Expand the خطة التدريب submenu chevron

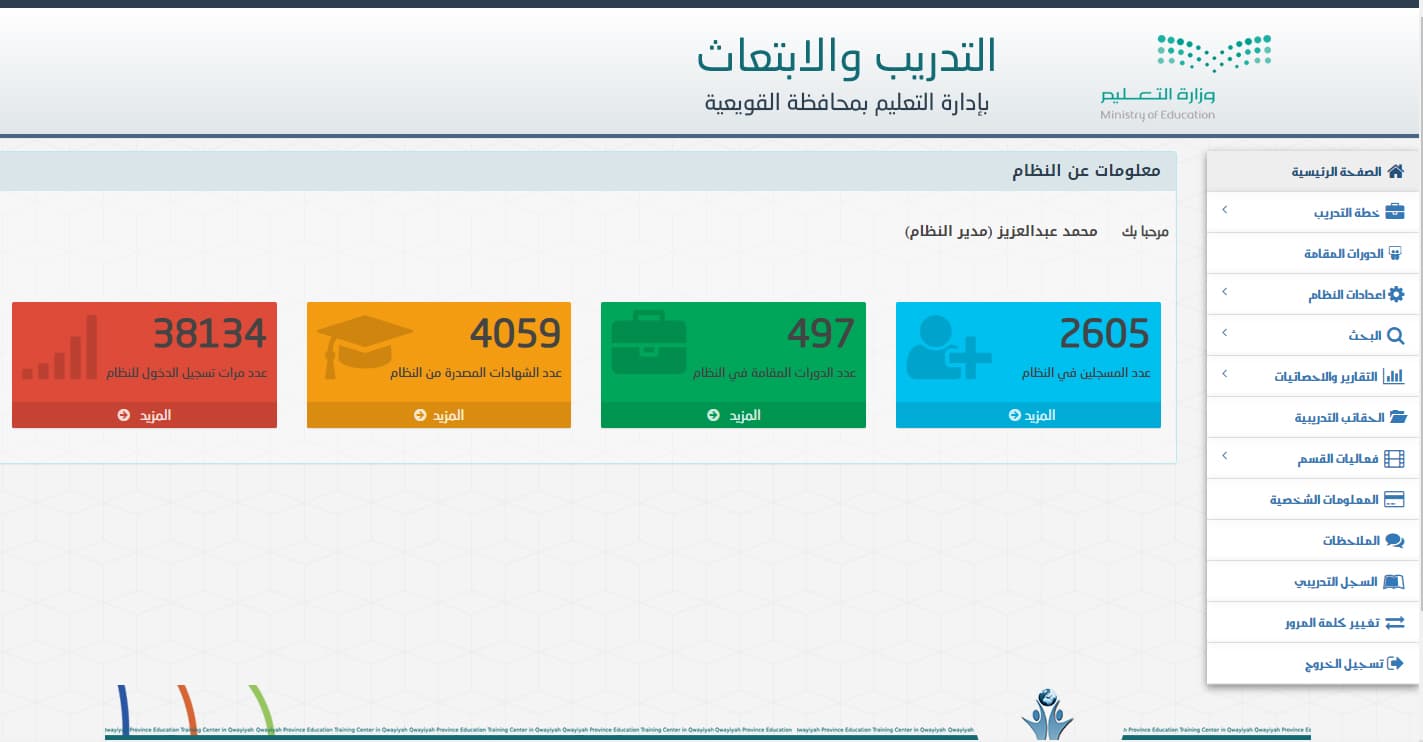[x=1224, y=211]
